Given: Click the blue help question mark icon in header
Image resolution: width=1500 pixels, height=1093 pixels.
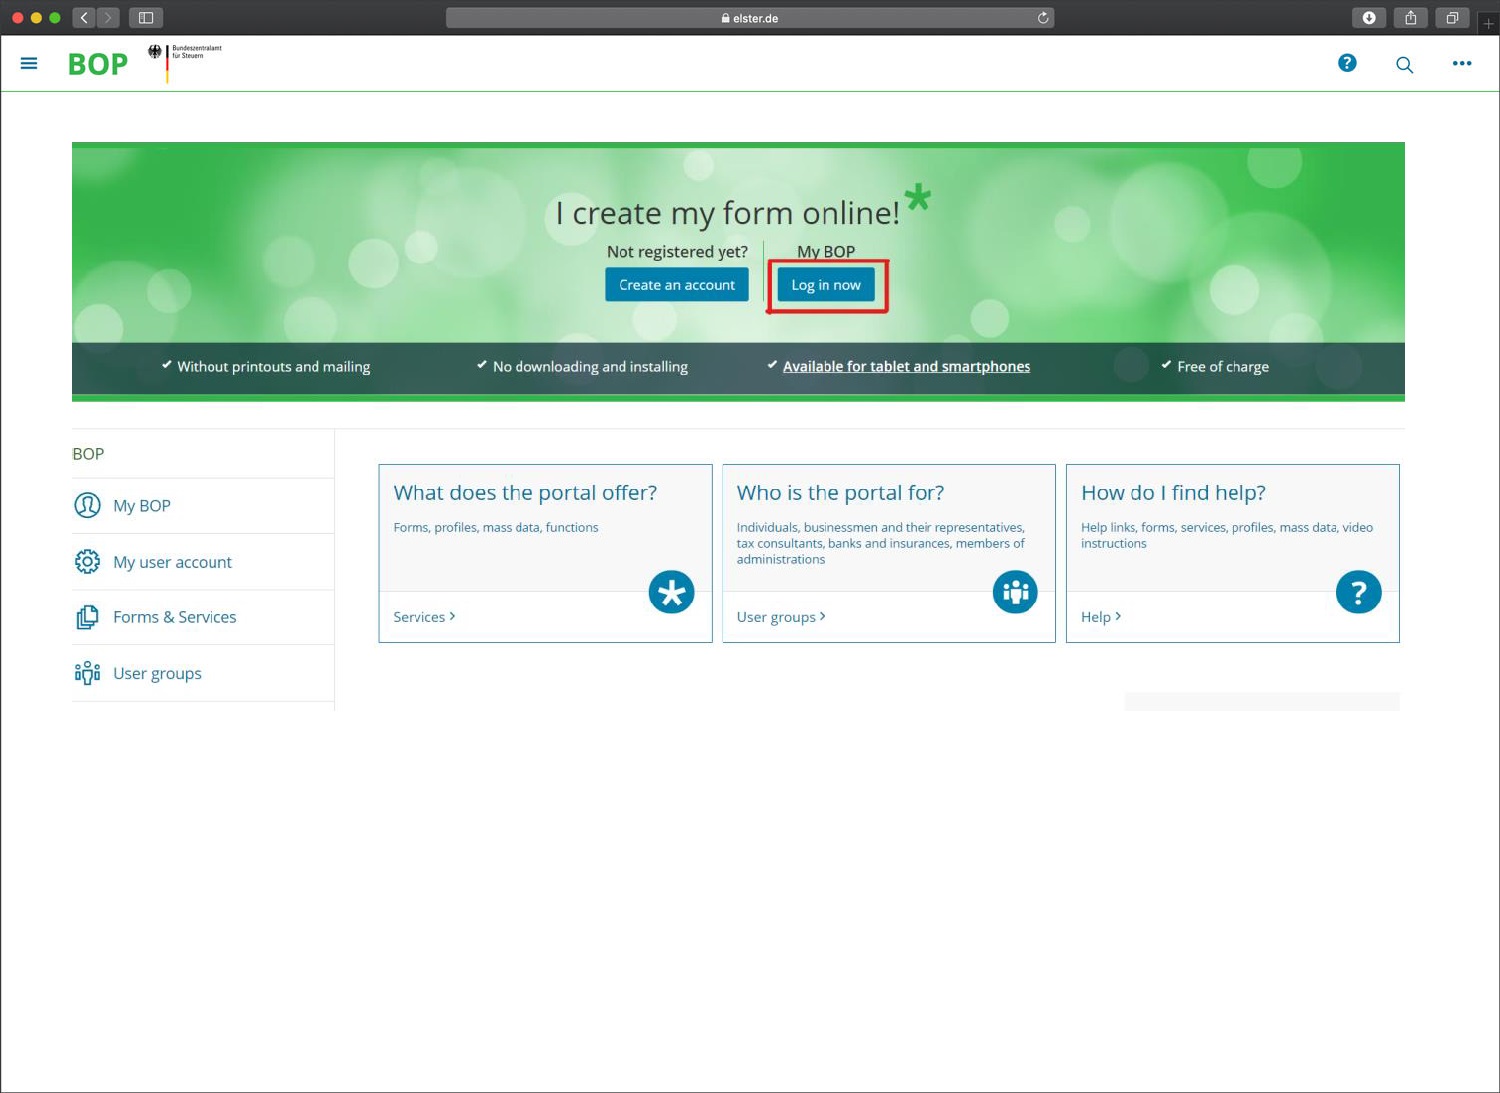Looking at the screenshot, I should click(x=1347, y=63).
